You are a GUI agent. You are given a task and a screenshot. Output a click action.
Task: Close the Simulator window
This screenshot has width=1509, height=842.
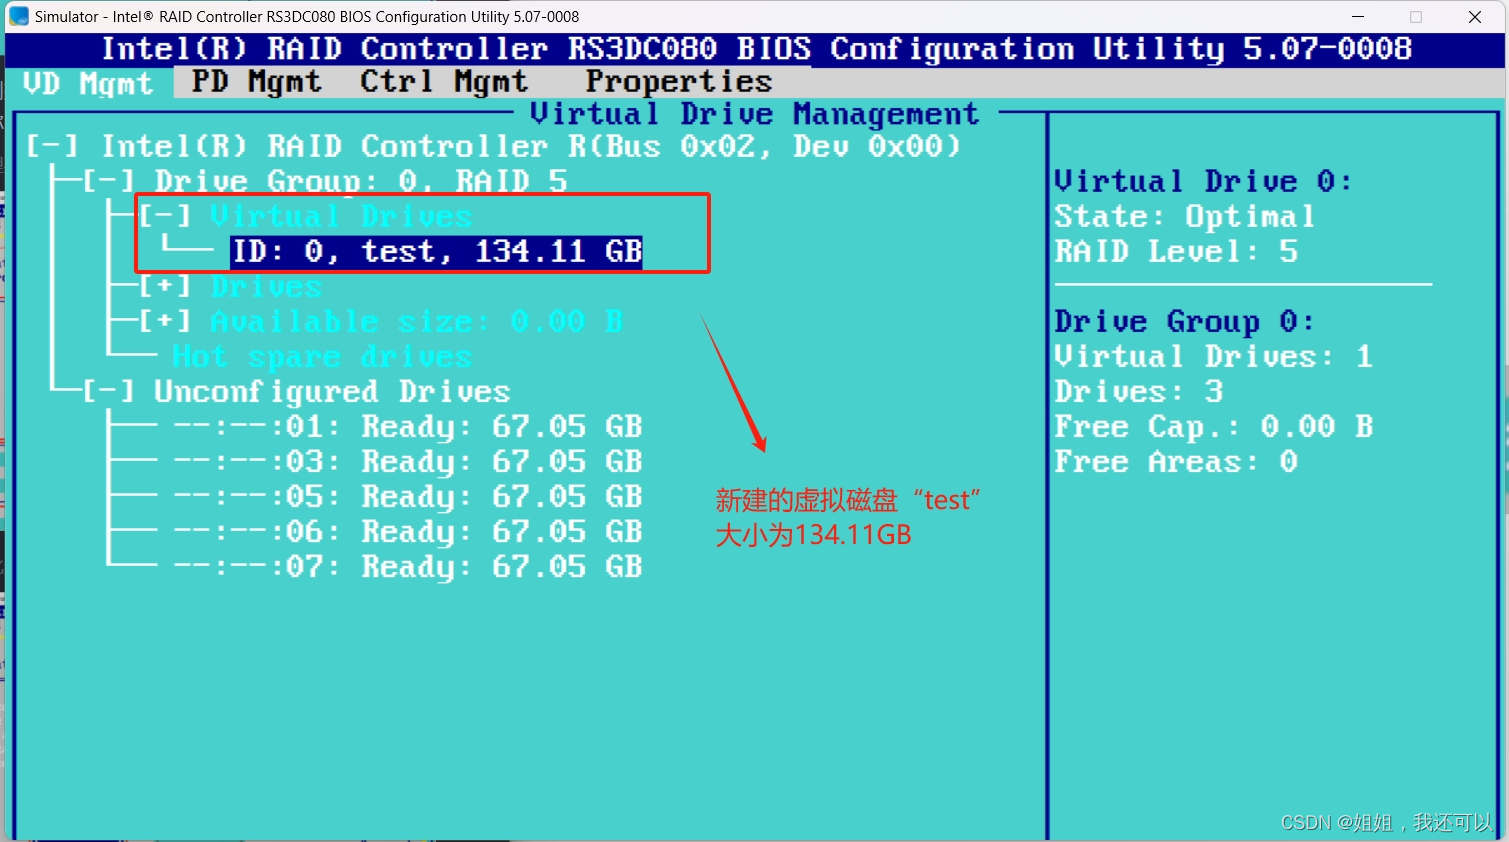click(x=1475, y=17)
